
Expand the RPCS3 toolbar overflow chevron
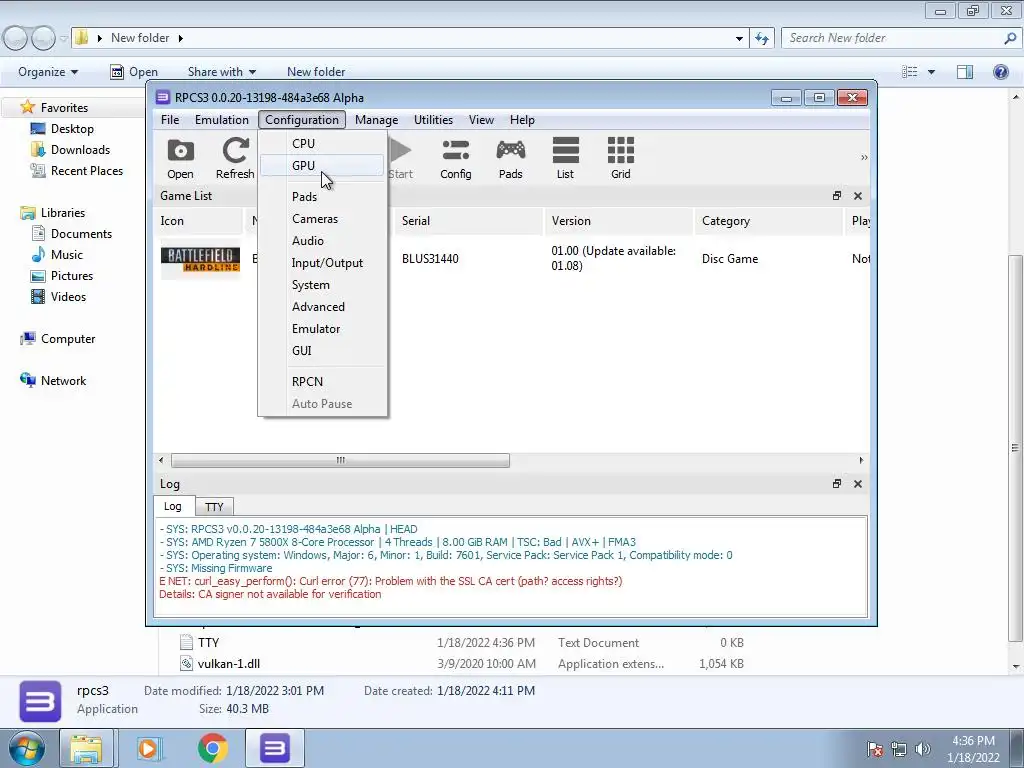pyautogui.click(x=864, y=157)
